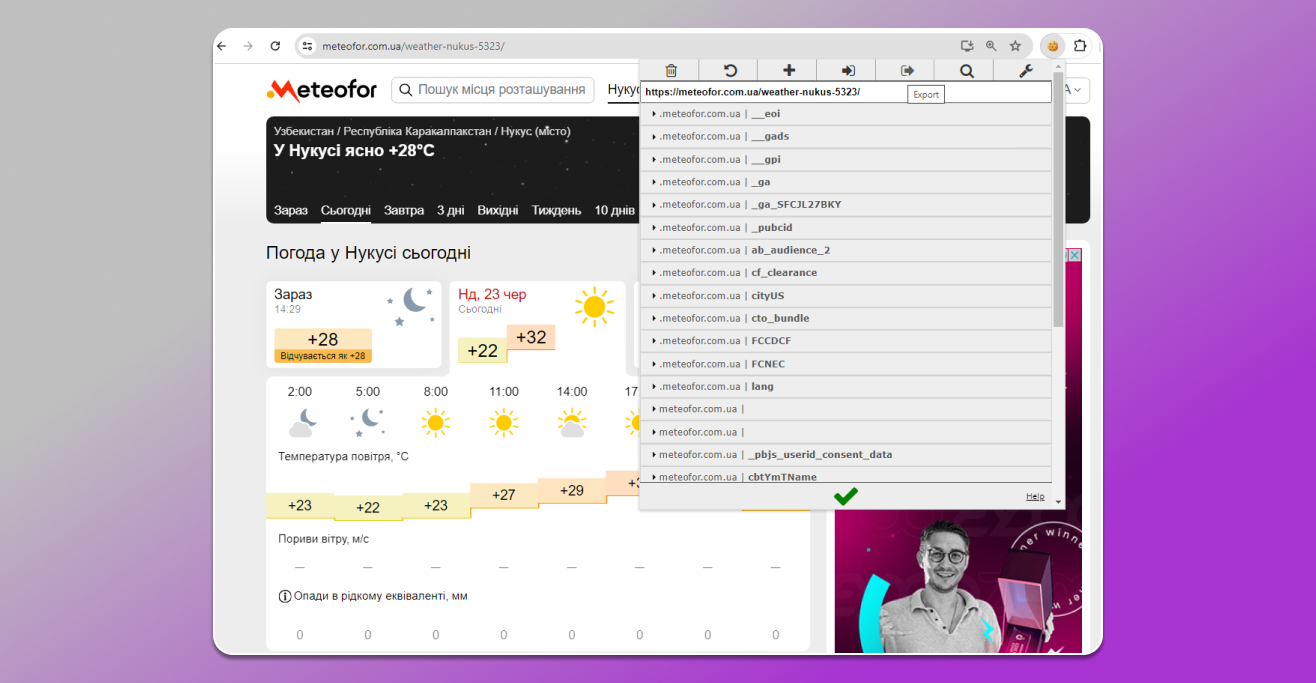Click the reset cookies undo arrow icon

click(x=730, y=70)
